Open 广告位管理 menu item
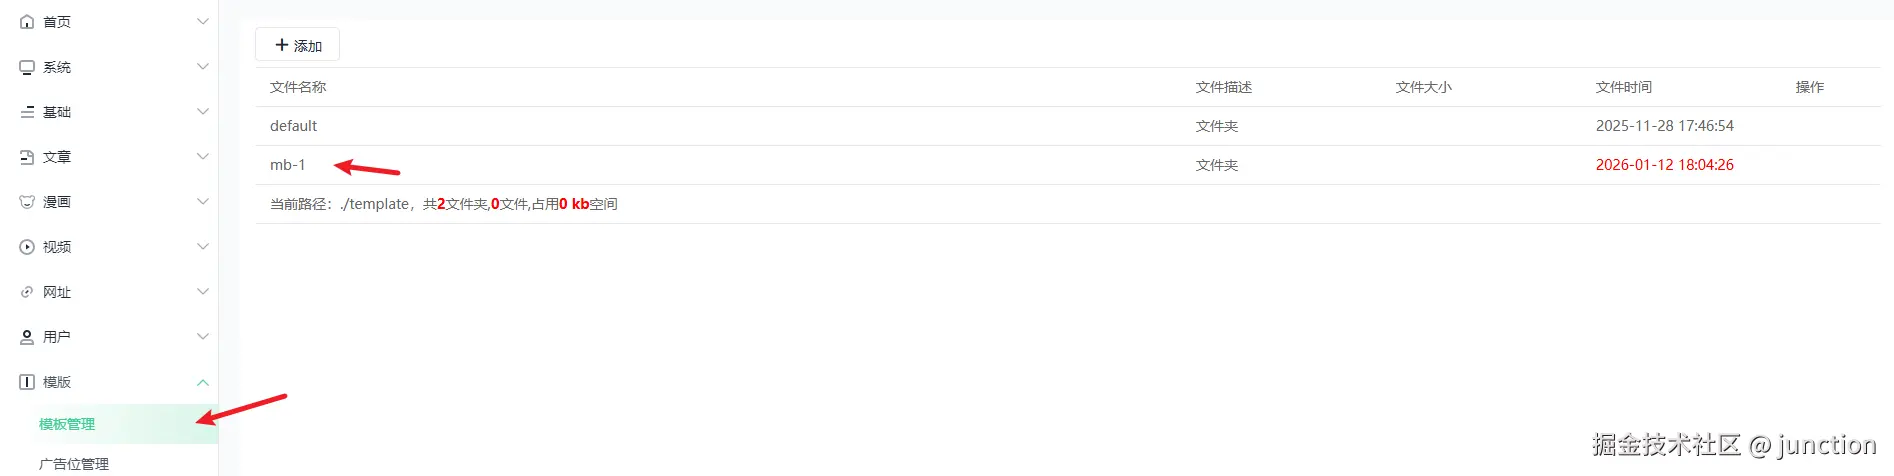 point(74,464)
